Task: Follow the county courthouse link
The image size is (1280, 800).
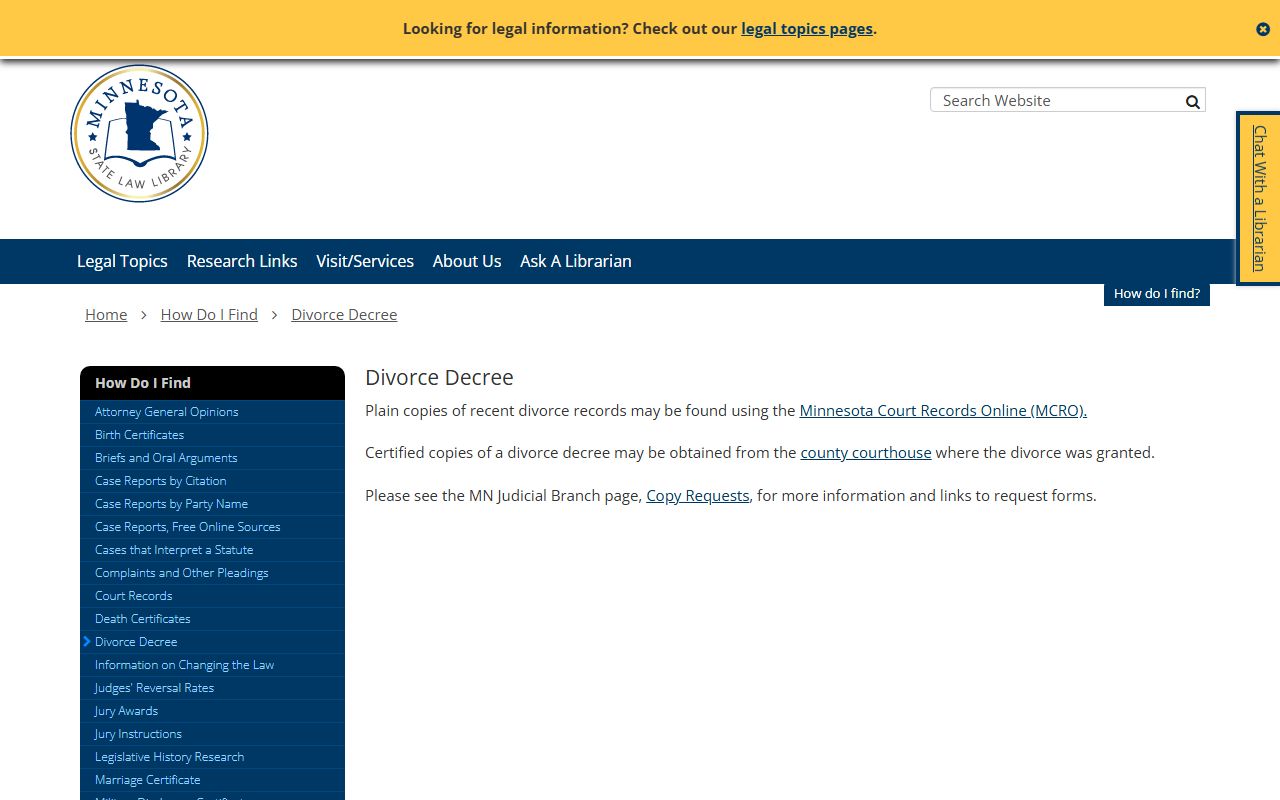Action: [866, 452]
